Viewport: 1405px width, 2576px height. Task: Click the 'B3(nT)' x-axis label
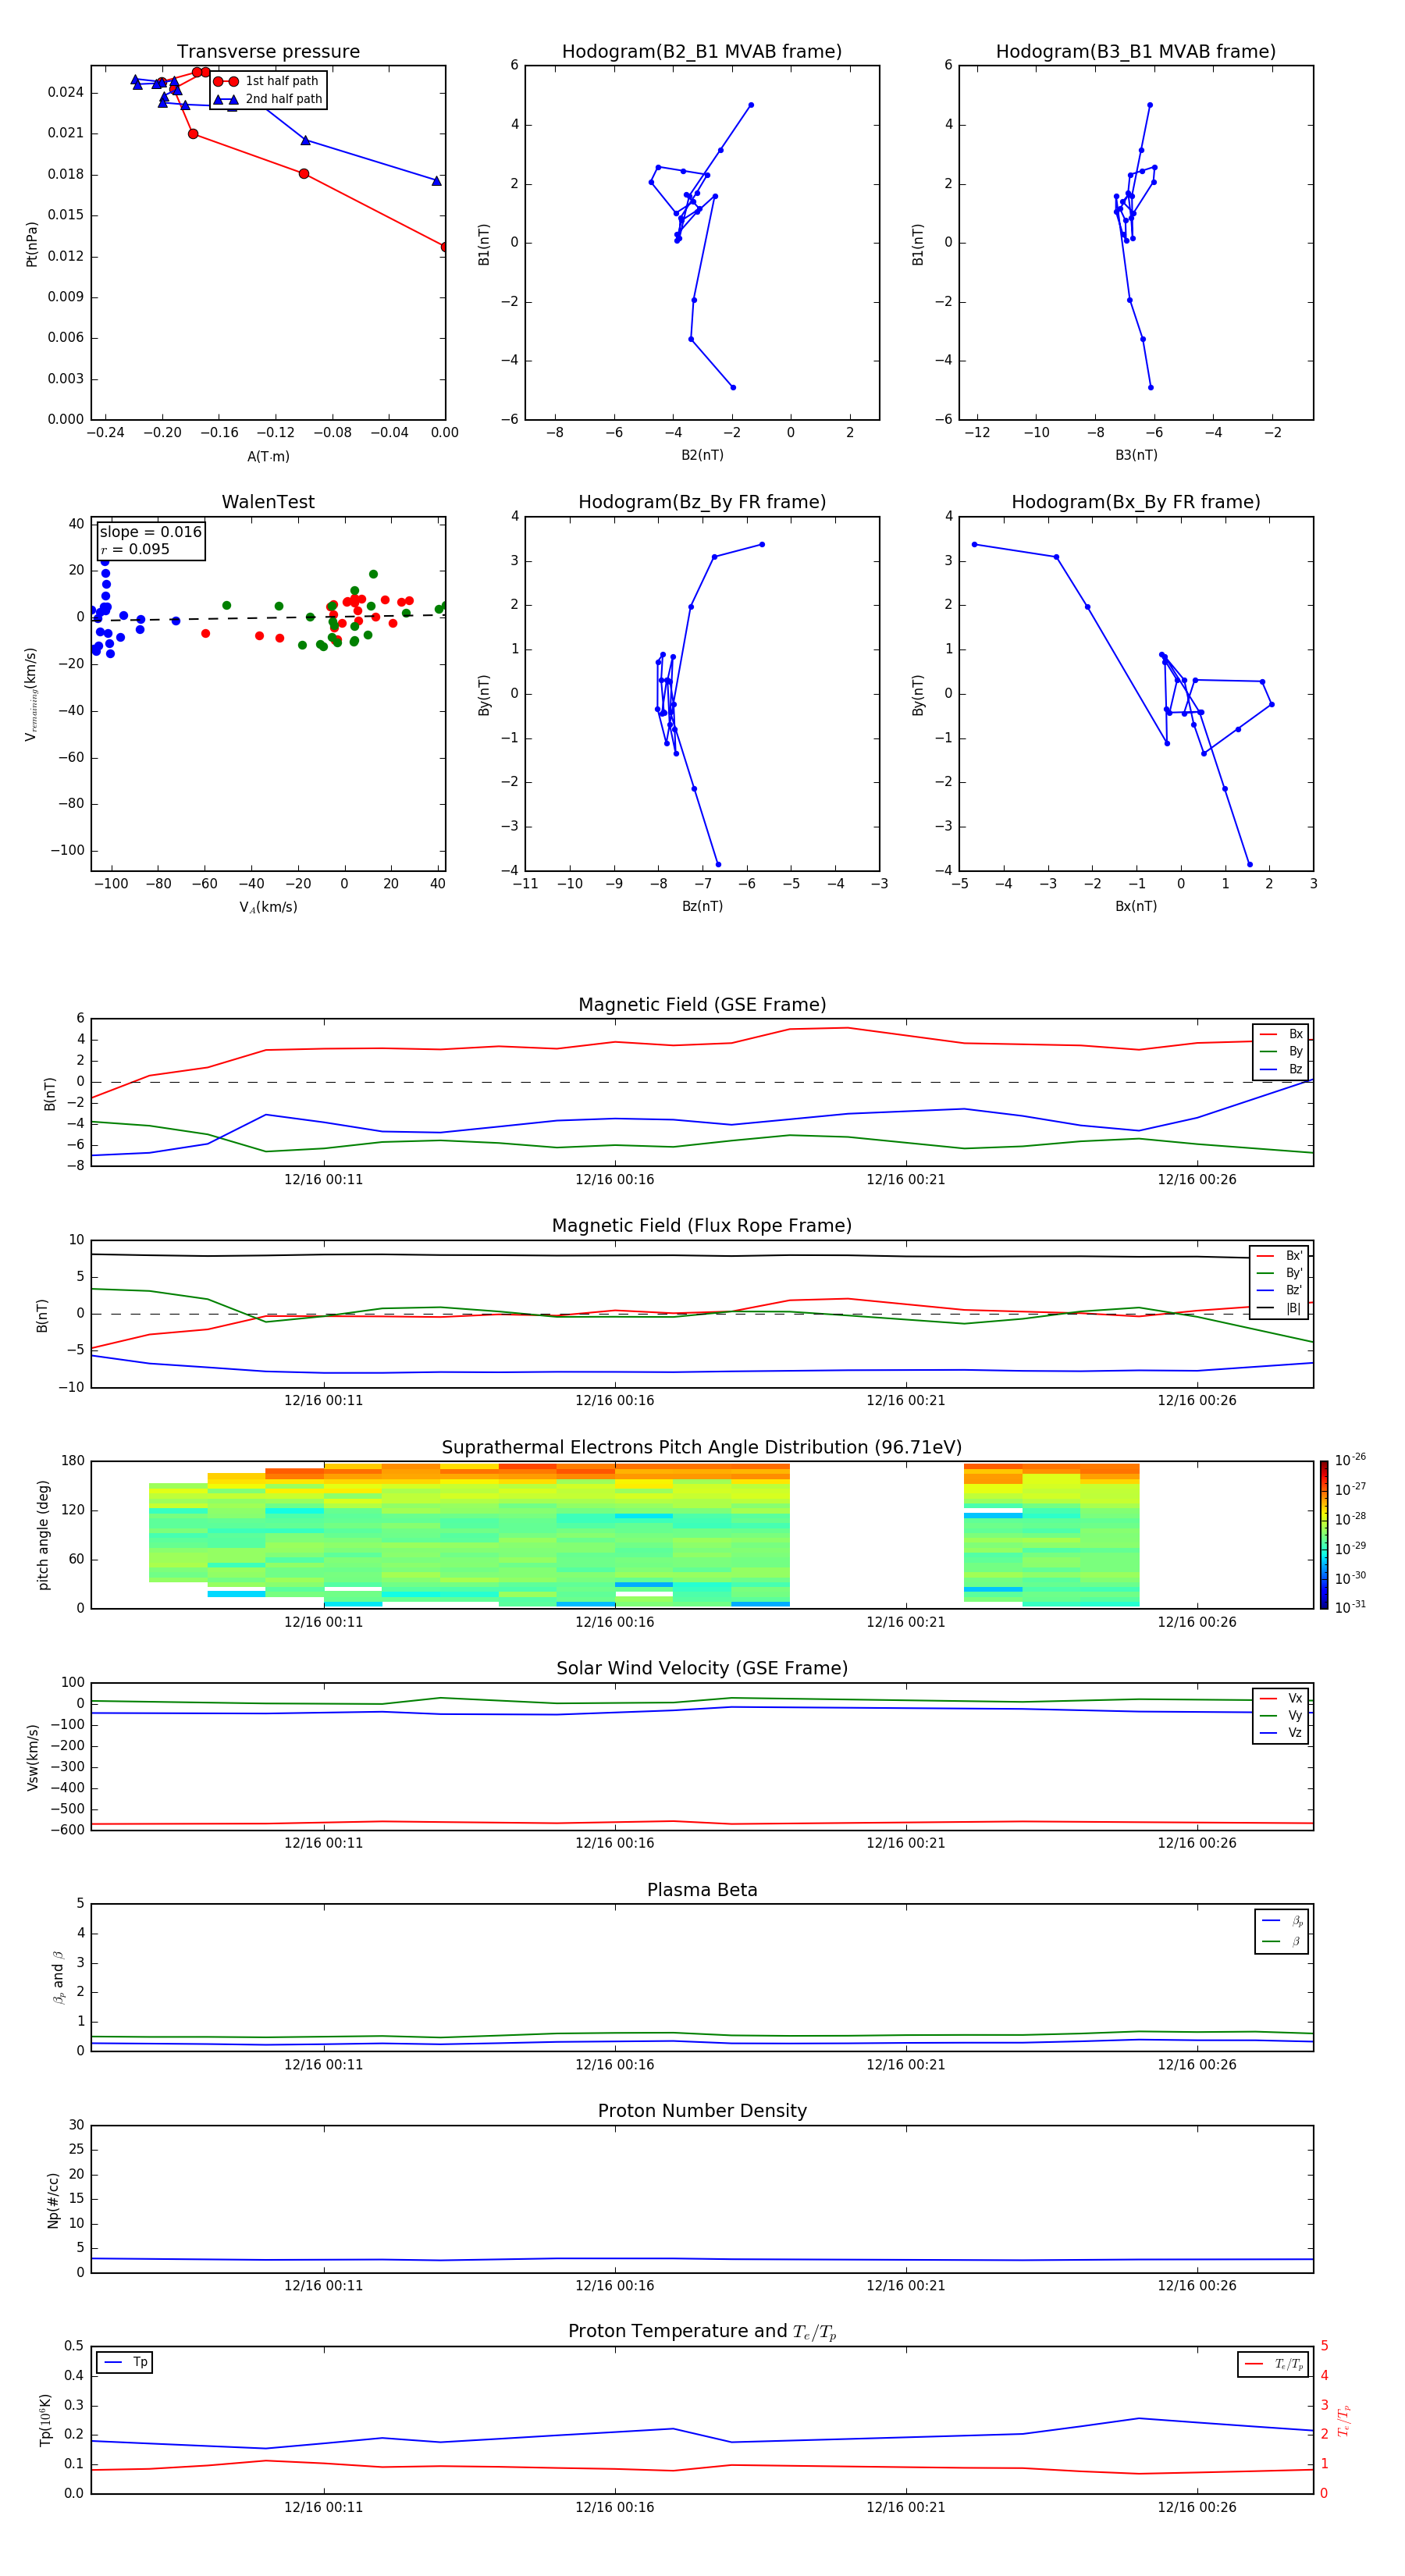point(1136,455)
